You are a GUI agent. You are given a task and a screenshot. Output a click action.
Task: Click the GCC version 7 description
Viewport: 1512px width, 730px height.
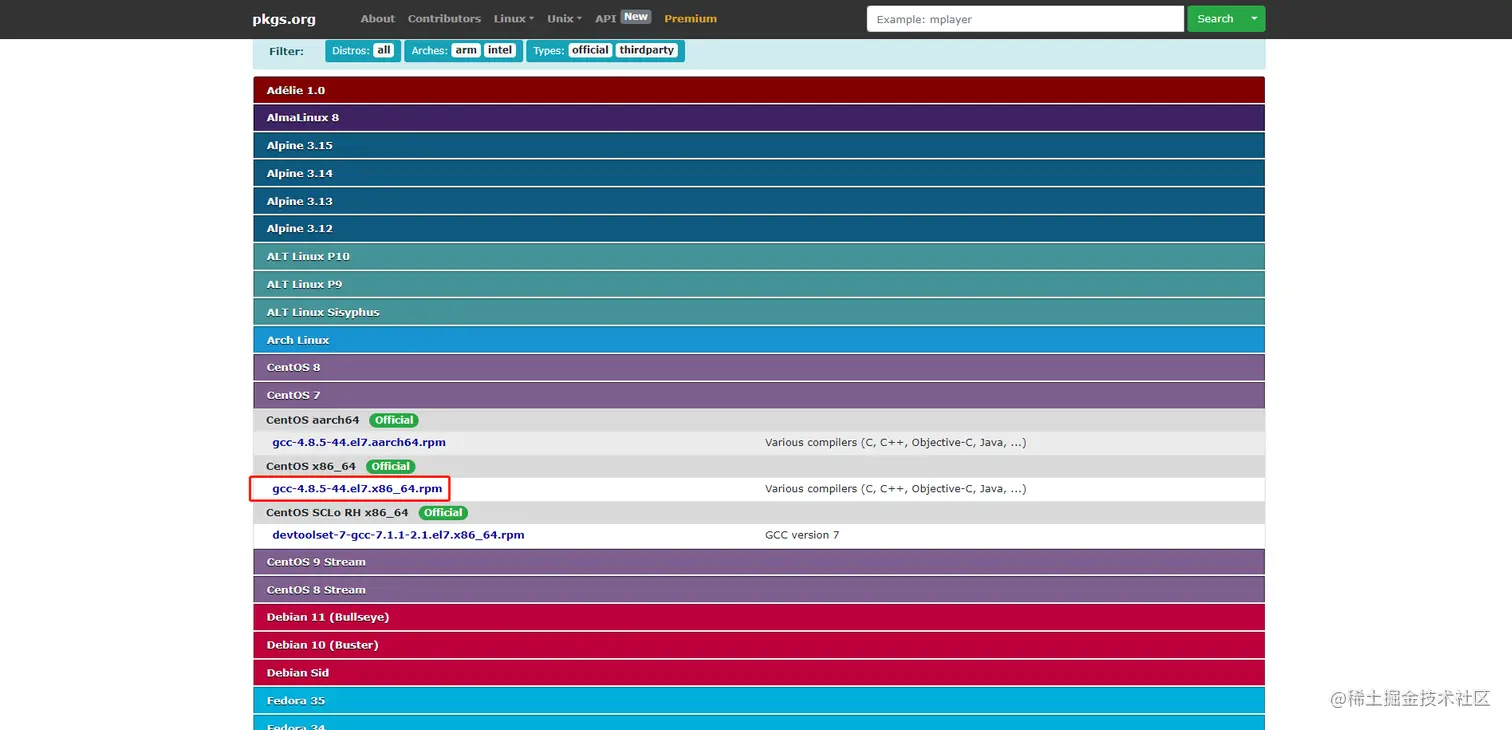point(802,535)
